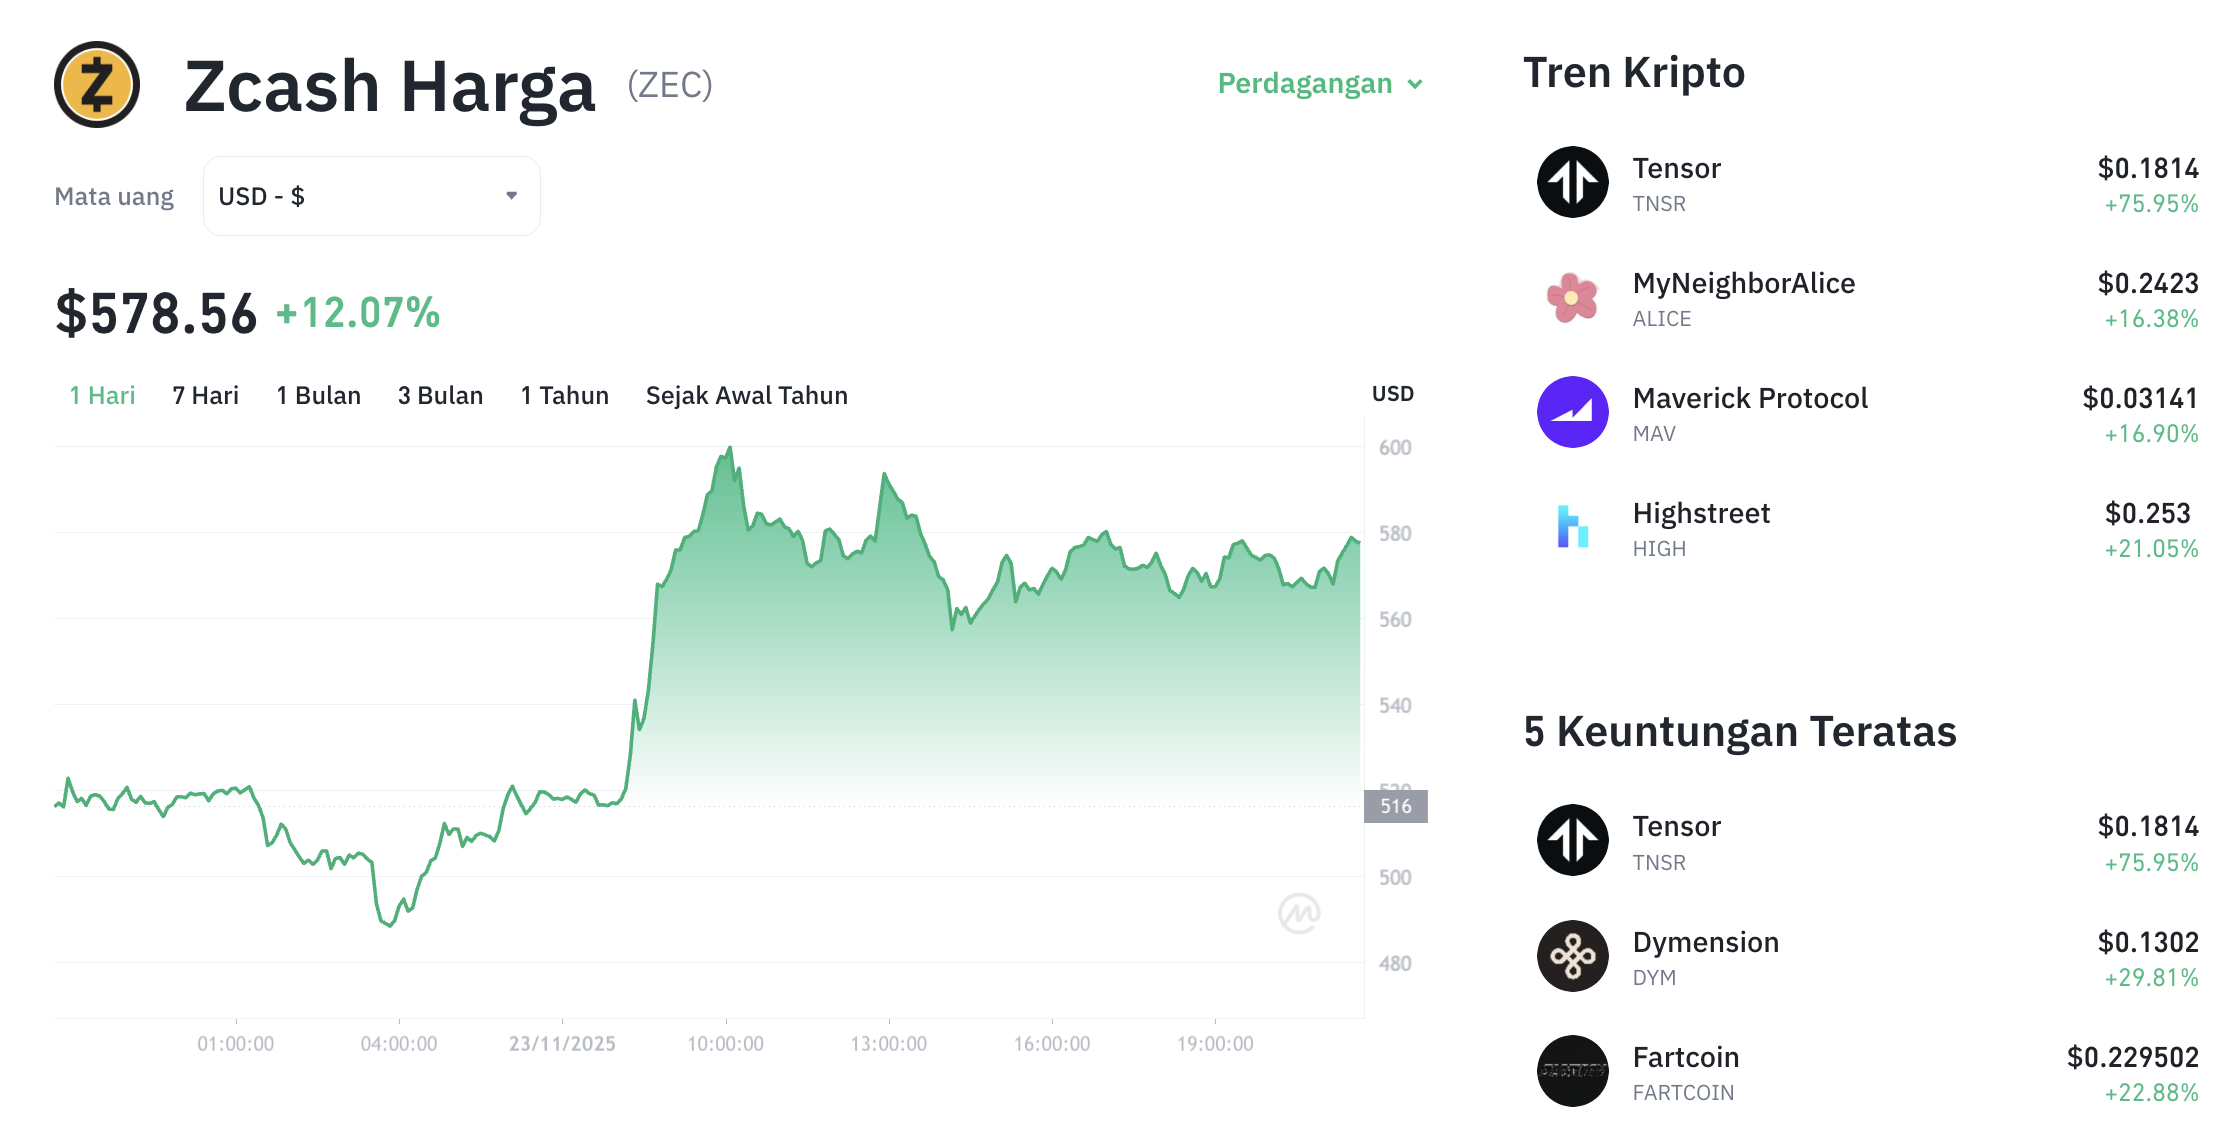Select the Maverick Protocol icon
Image resolution: width=2220 pixels, height=1132 pixels.
click(x=1572, y=413)
